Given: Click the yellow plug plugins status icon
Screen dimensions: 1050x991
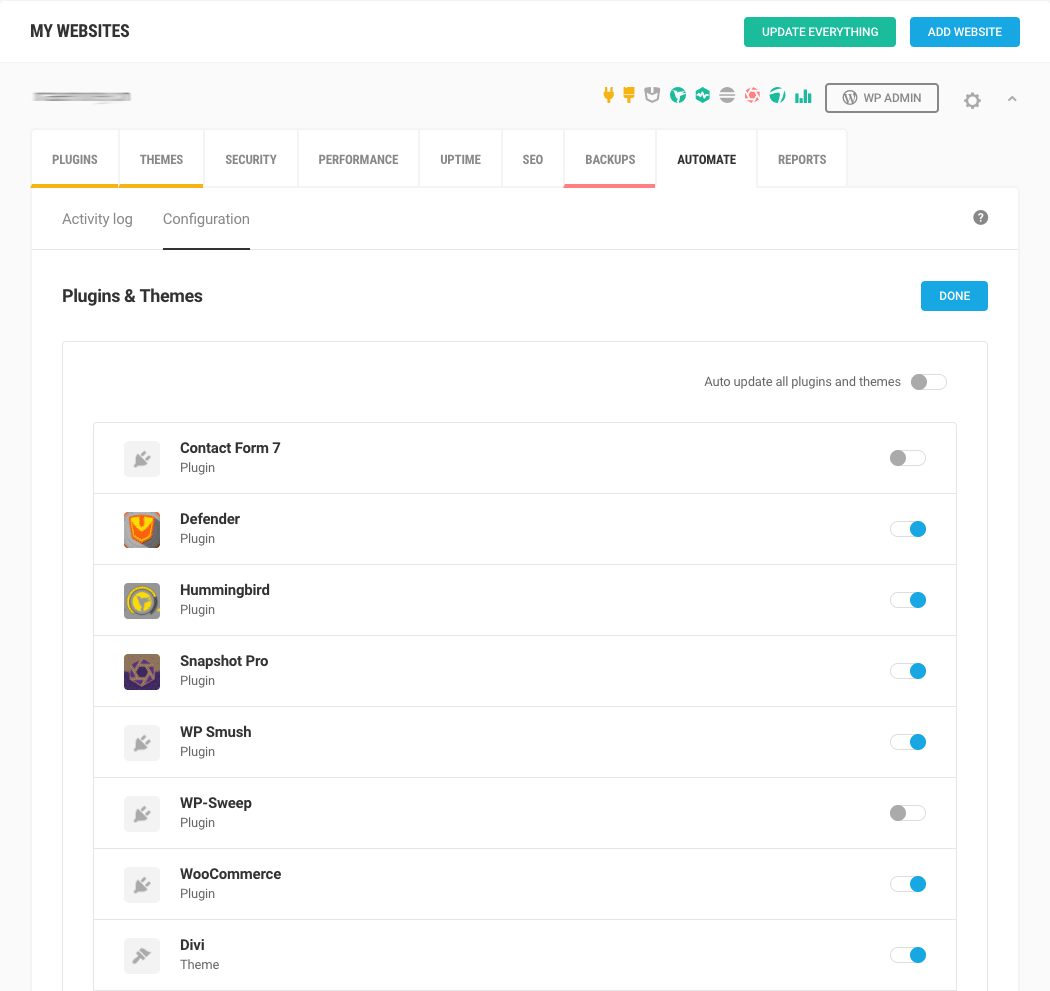Looking at the screenshot, I should [x=608, y=95].
